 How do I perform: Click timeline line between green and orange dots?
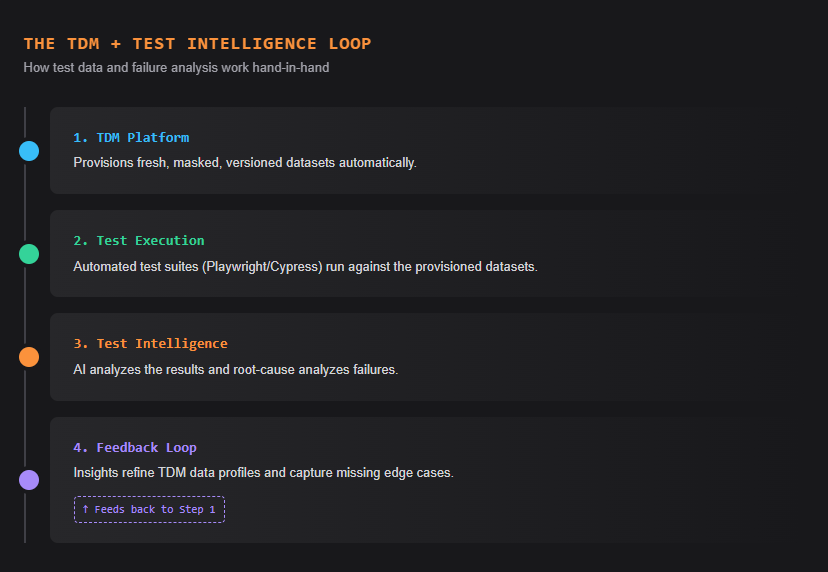click(25, 306)
